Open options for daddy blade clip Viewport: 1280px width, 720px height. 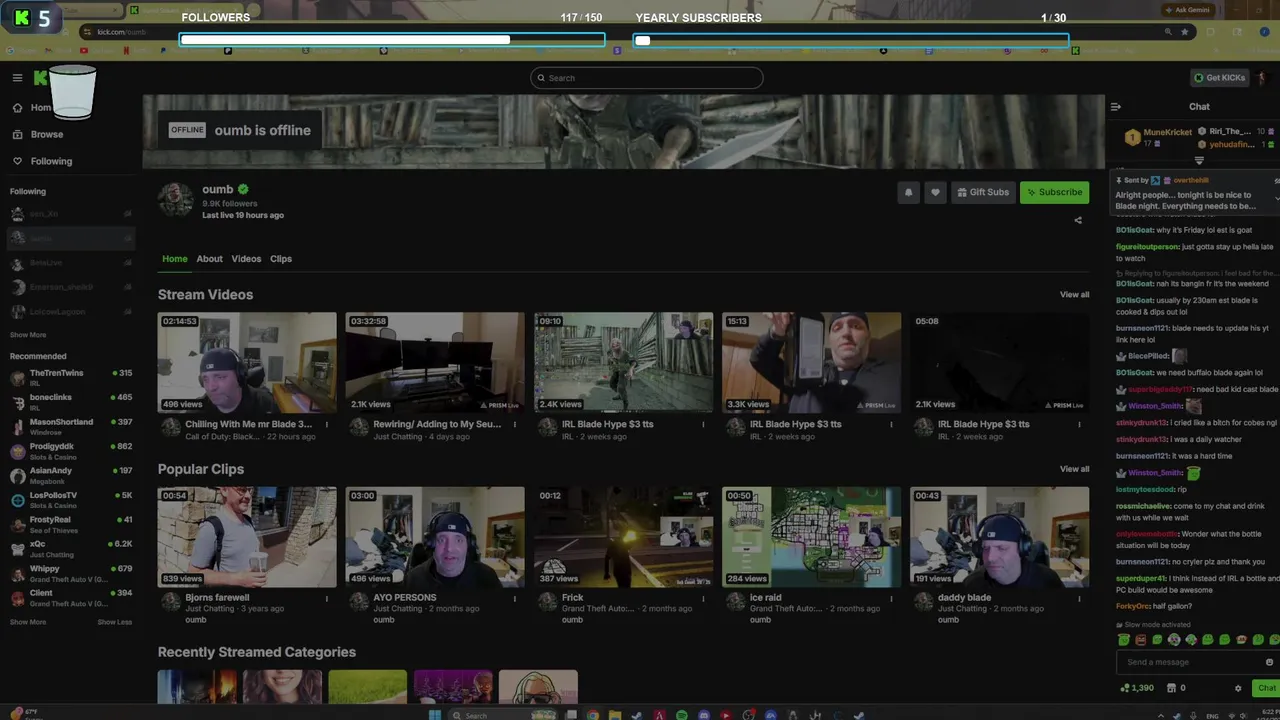tap(1079, 598)
